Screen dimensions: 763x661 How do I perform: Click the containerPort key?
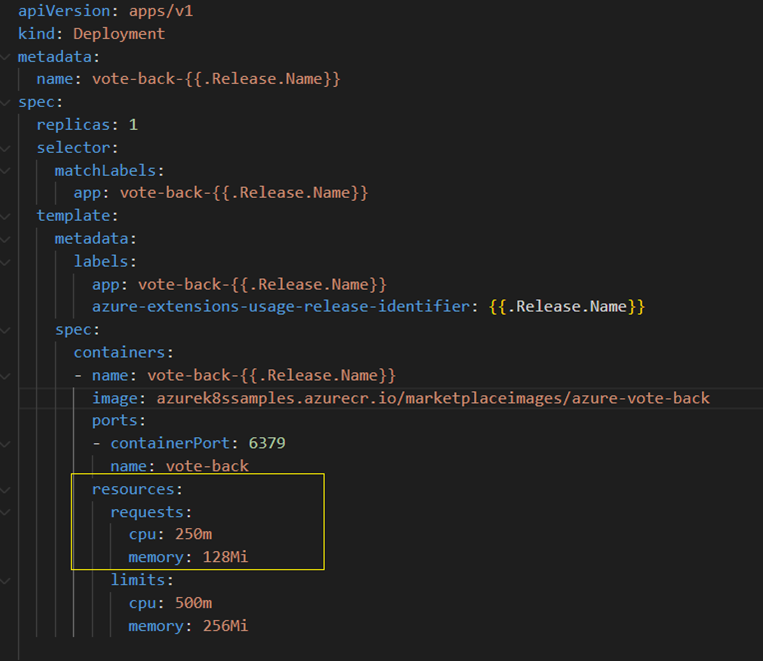pos(170,443)
